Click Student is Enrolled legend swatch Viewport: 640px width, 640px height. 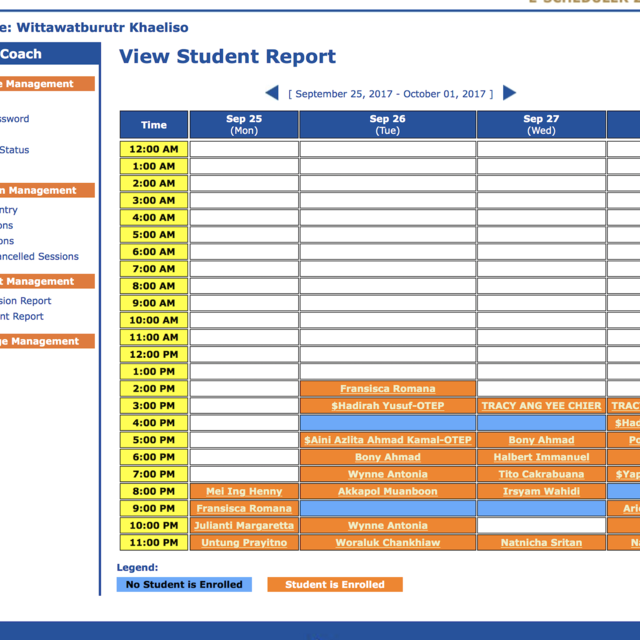pos(335,584)
